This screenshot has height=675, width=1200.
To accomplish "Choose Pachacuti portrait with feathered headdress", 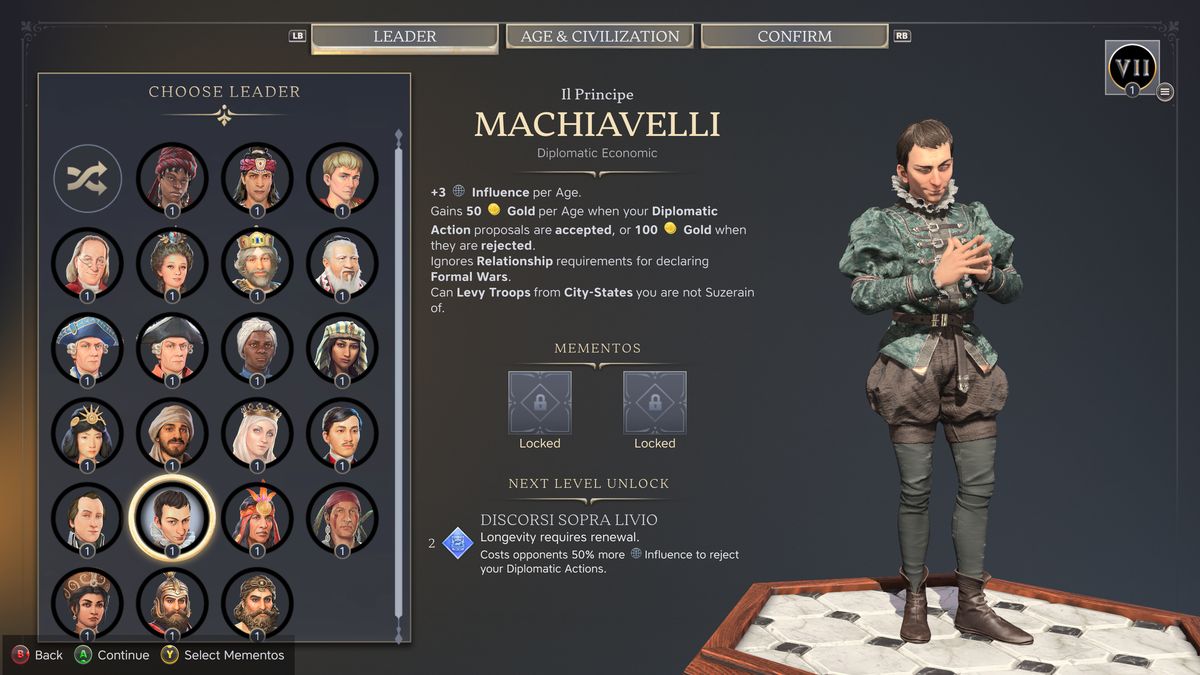I will click(x=257, y=518).
